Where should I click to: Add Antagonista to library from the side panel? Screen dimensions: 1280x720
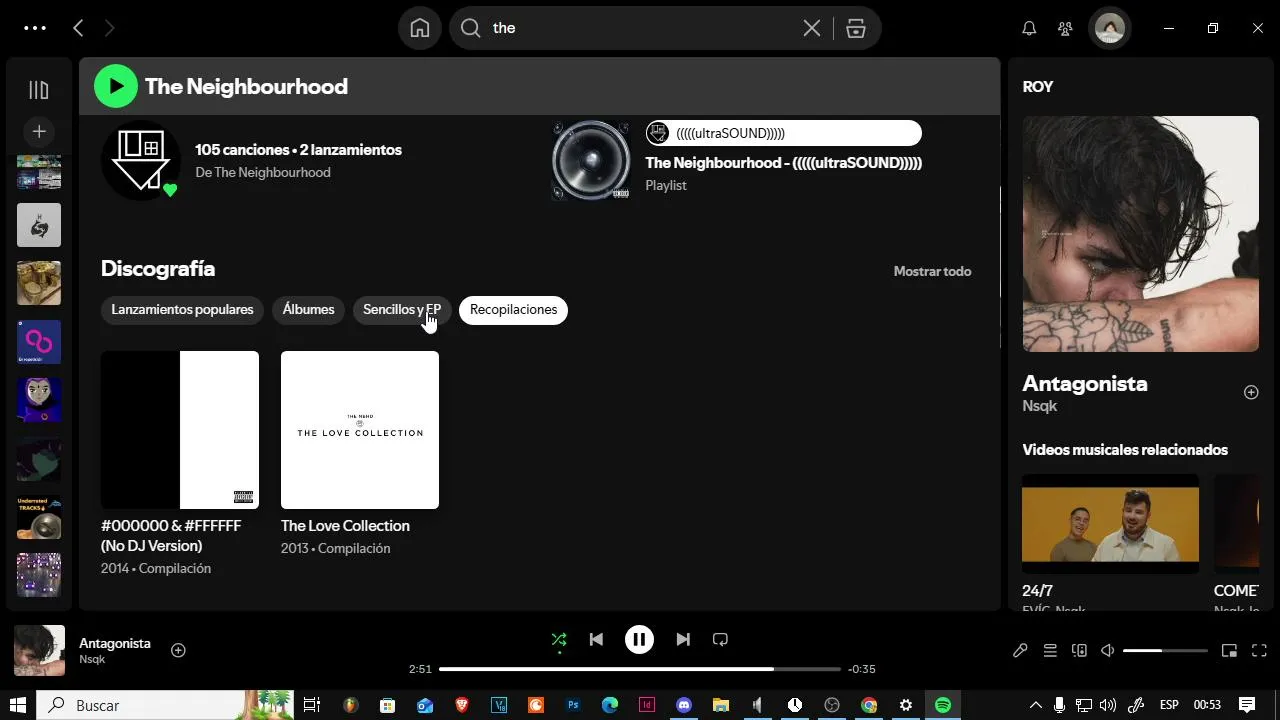coord(1251,392)
